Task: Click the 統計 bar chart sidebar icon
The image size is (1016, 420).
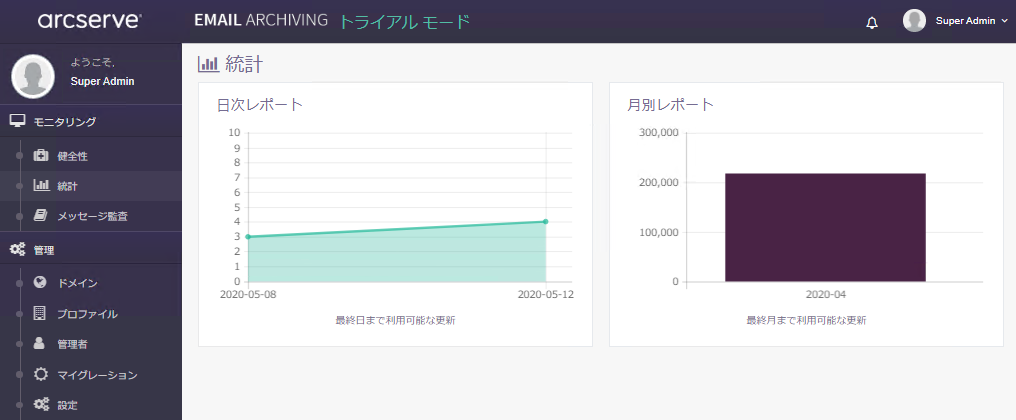Action: [x=41, y=185]
